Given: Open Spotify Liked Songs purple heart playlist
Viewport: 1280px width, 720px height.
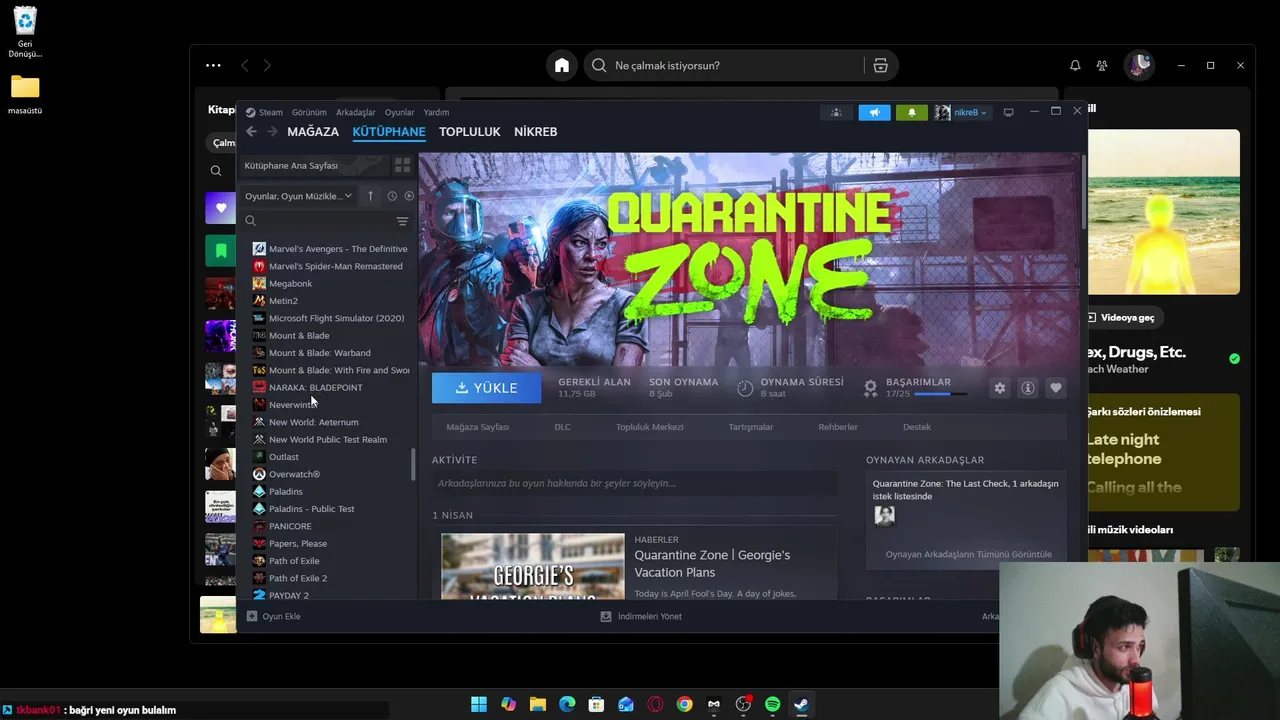Looking at the screenshot, I should (221, 208).
